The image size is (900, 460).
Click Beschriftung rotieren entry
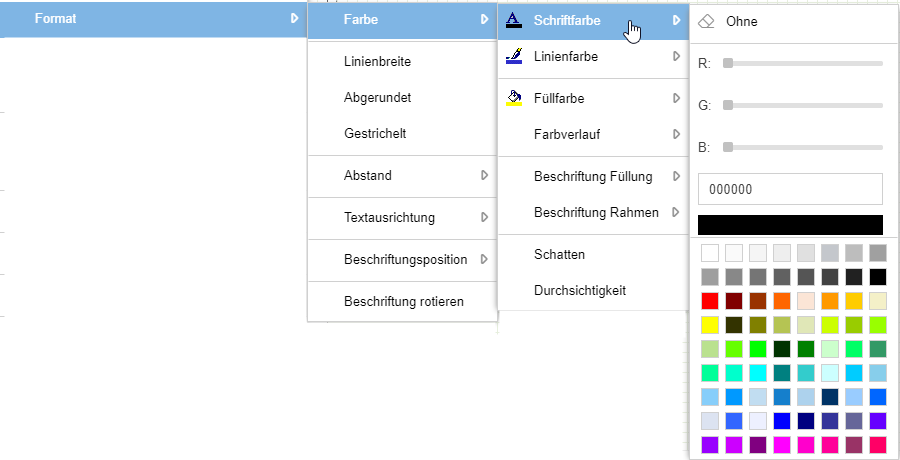coord(403,301)
